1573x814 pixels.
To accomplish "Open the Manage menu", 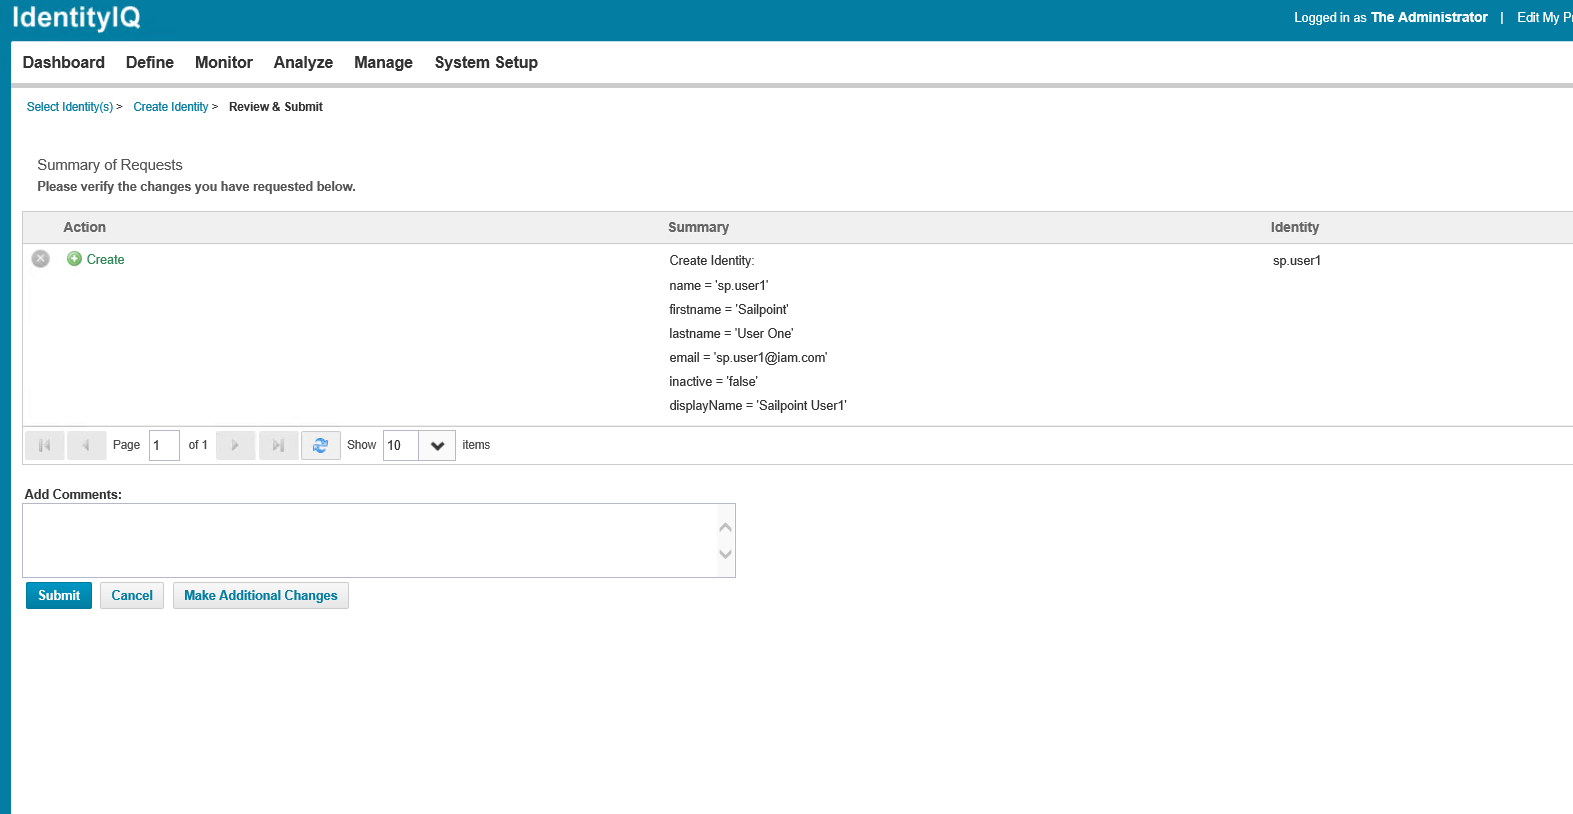I will (x=383, y=62).
